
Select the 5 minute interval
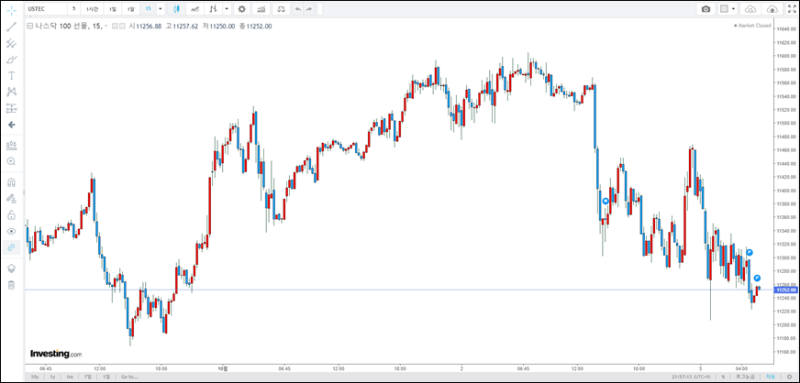[74, 9]
